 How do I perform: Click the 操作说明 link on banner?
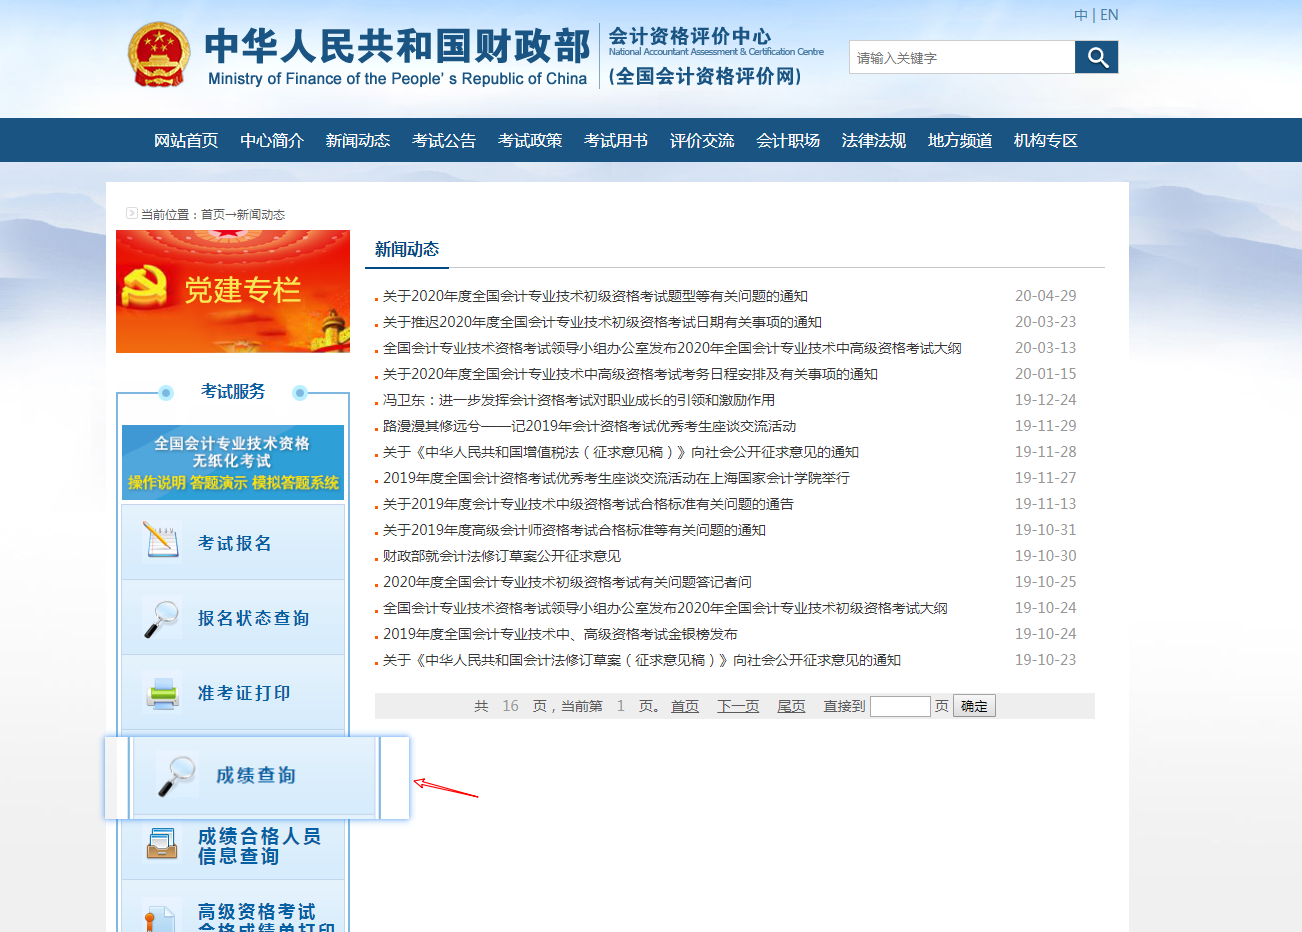pyautogui.click(x=156, y=482)
